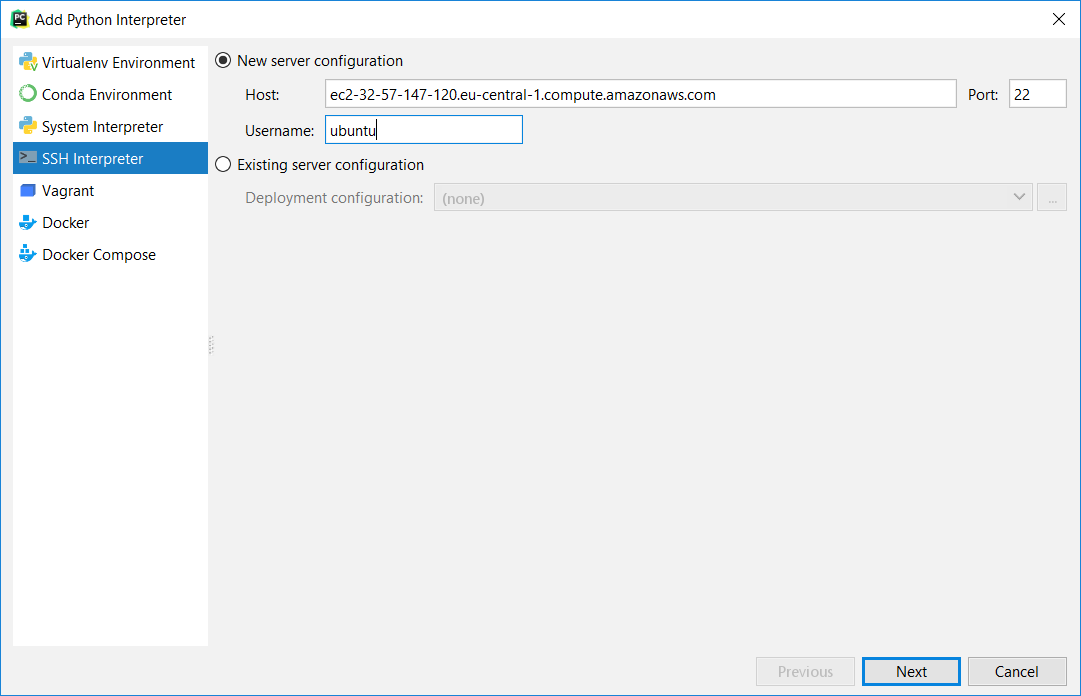
Task: Click the Port: label
Action: (x=982, y=95)
